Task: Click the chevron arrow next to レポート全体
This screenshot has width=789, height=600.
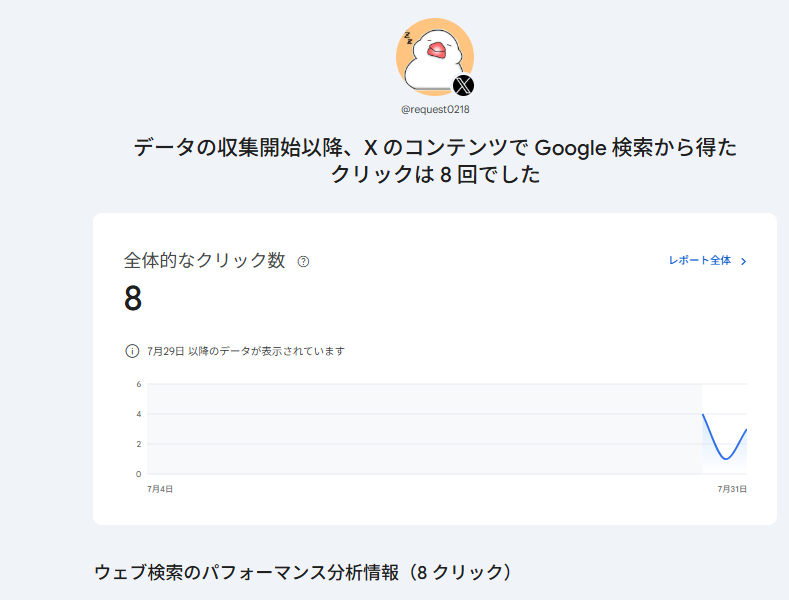Action: [x=743, y=261]
